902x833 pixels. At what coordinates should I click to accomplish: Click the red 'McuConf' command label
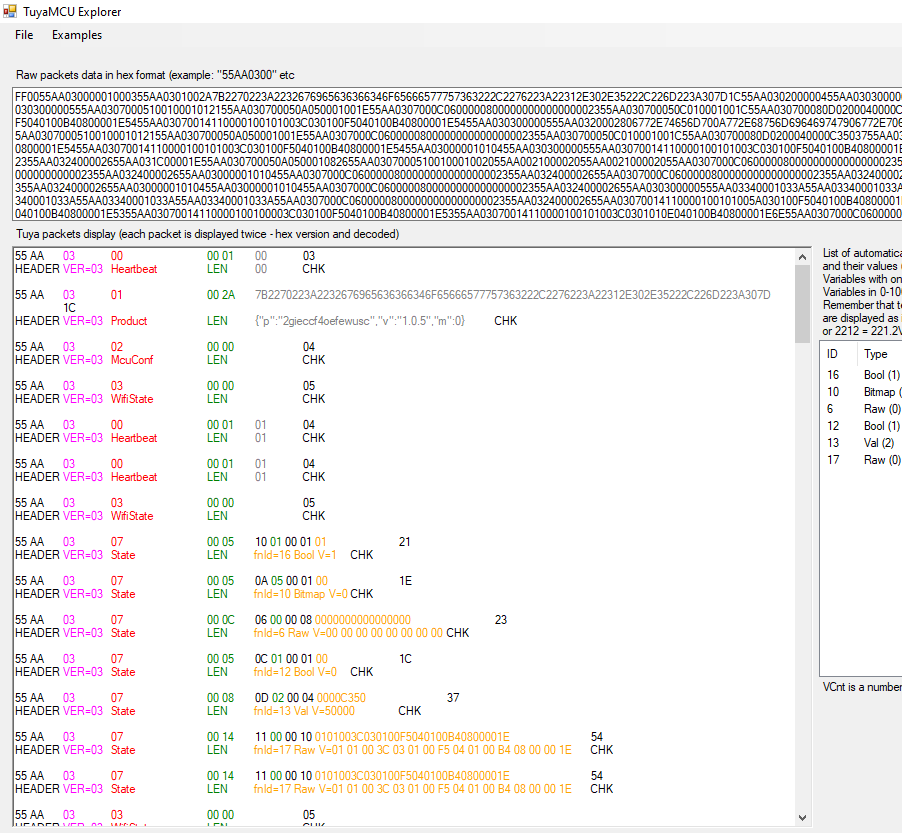click(132, 360)
